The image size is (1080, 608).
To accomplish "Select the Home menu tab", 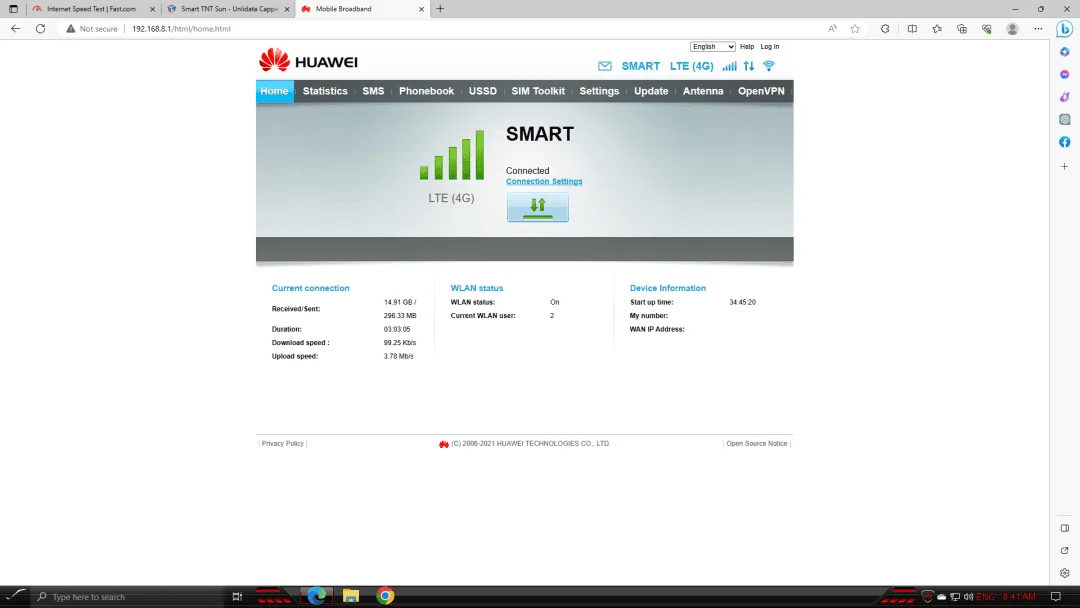I will [274, 91].
